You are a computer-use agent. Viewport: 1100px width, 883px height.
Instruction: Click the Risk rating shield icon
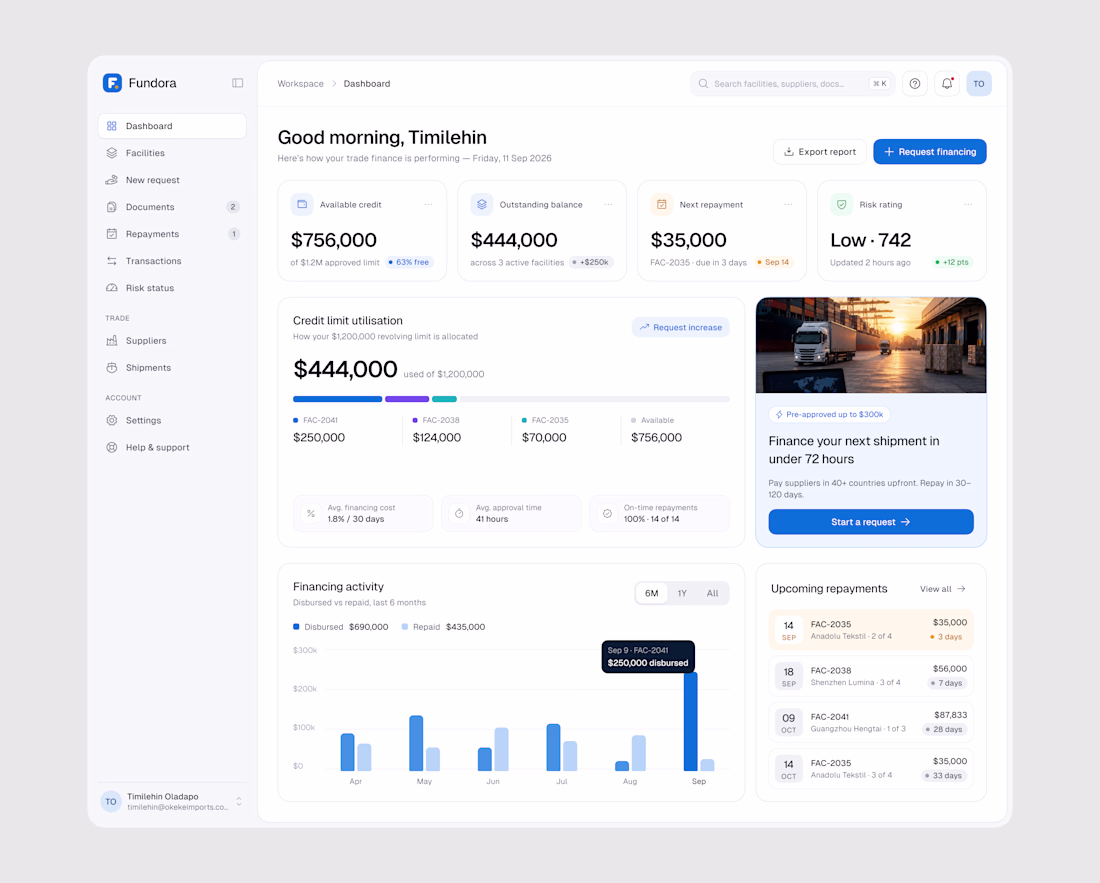click(842, 204)
